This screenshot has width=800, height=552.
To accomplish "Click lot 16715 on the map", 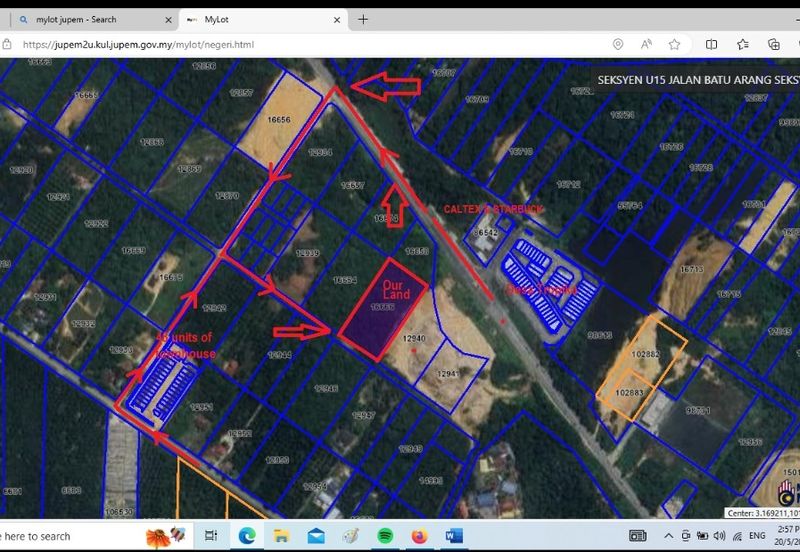I will [x=729, y=294].
